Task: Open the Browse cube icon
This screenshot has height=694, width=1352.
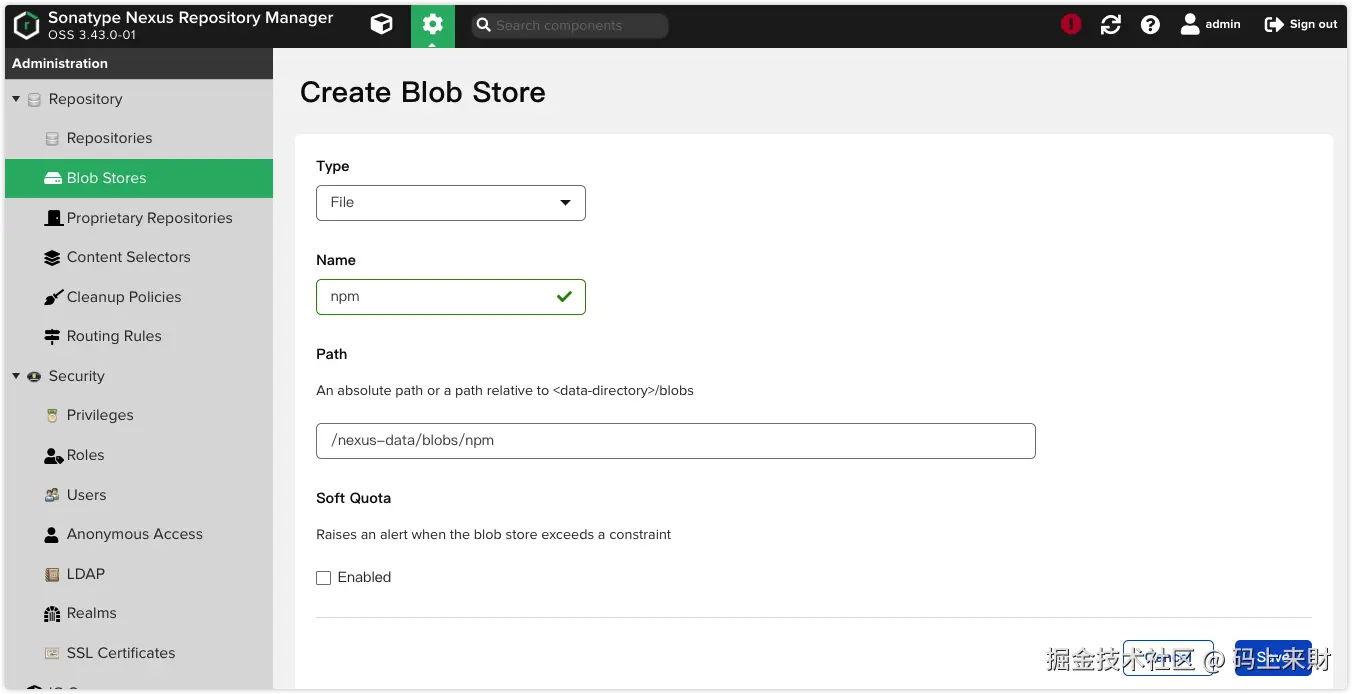Action: [x=381, y=25]
